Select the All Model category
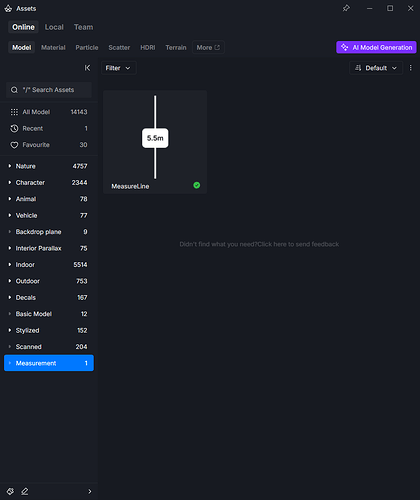The height and width of the screenshot is (500, 420). click(x=49, y=112)
